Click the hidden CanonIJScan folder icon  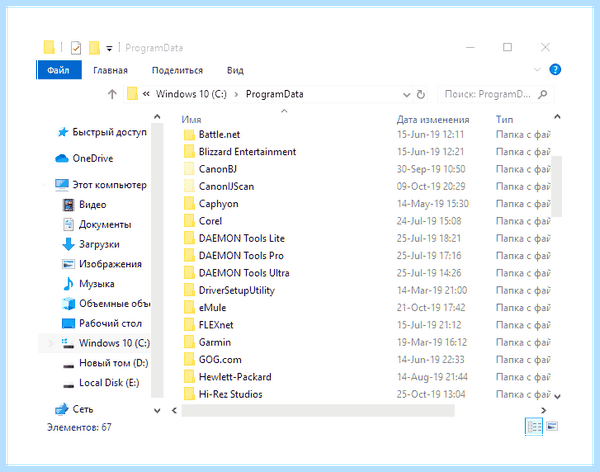189,186
